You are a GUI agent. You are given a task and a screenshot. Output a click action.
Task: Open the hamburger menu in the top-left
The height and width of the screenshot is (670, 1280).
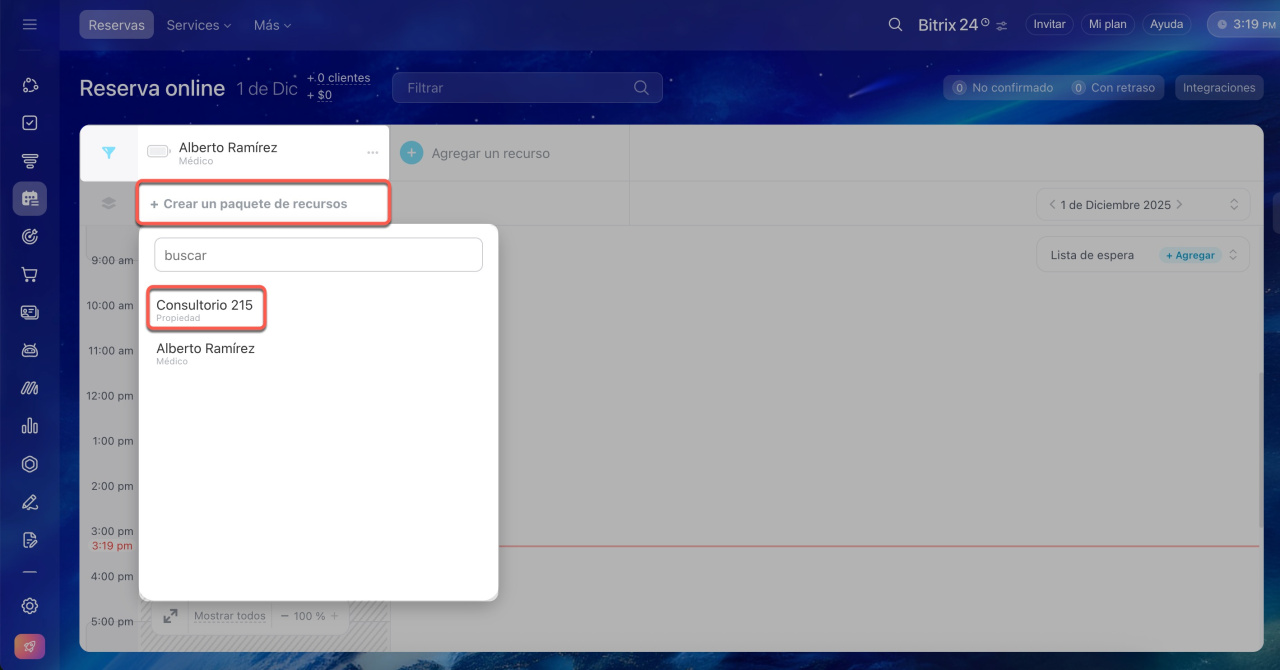(29, 24)
